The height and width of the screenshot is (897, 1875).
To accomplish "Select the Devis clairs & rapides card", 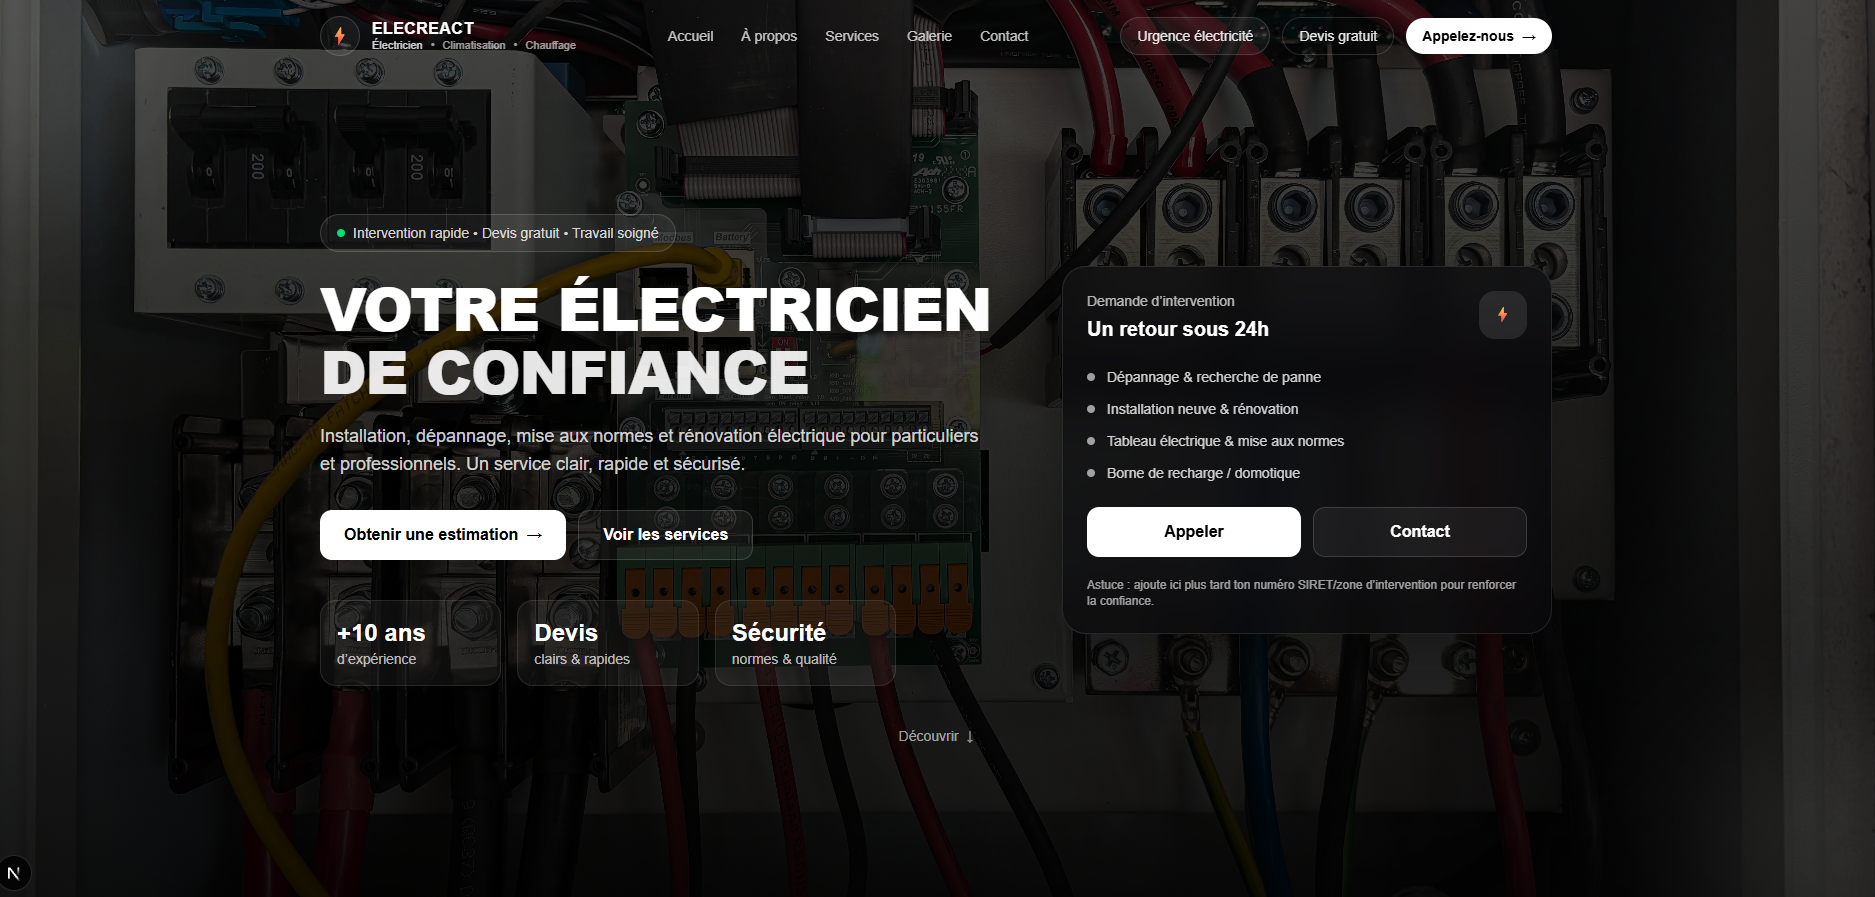I will click(607, 643).
